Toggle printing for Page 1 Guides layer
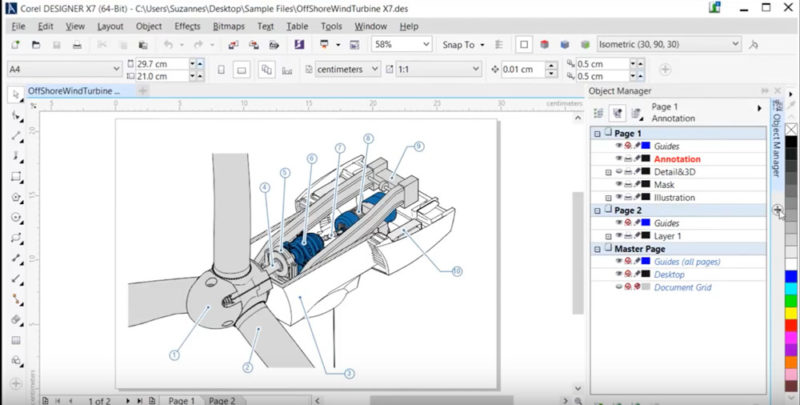 [628, 146]
